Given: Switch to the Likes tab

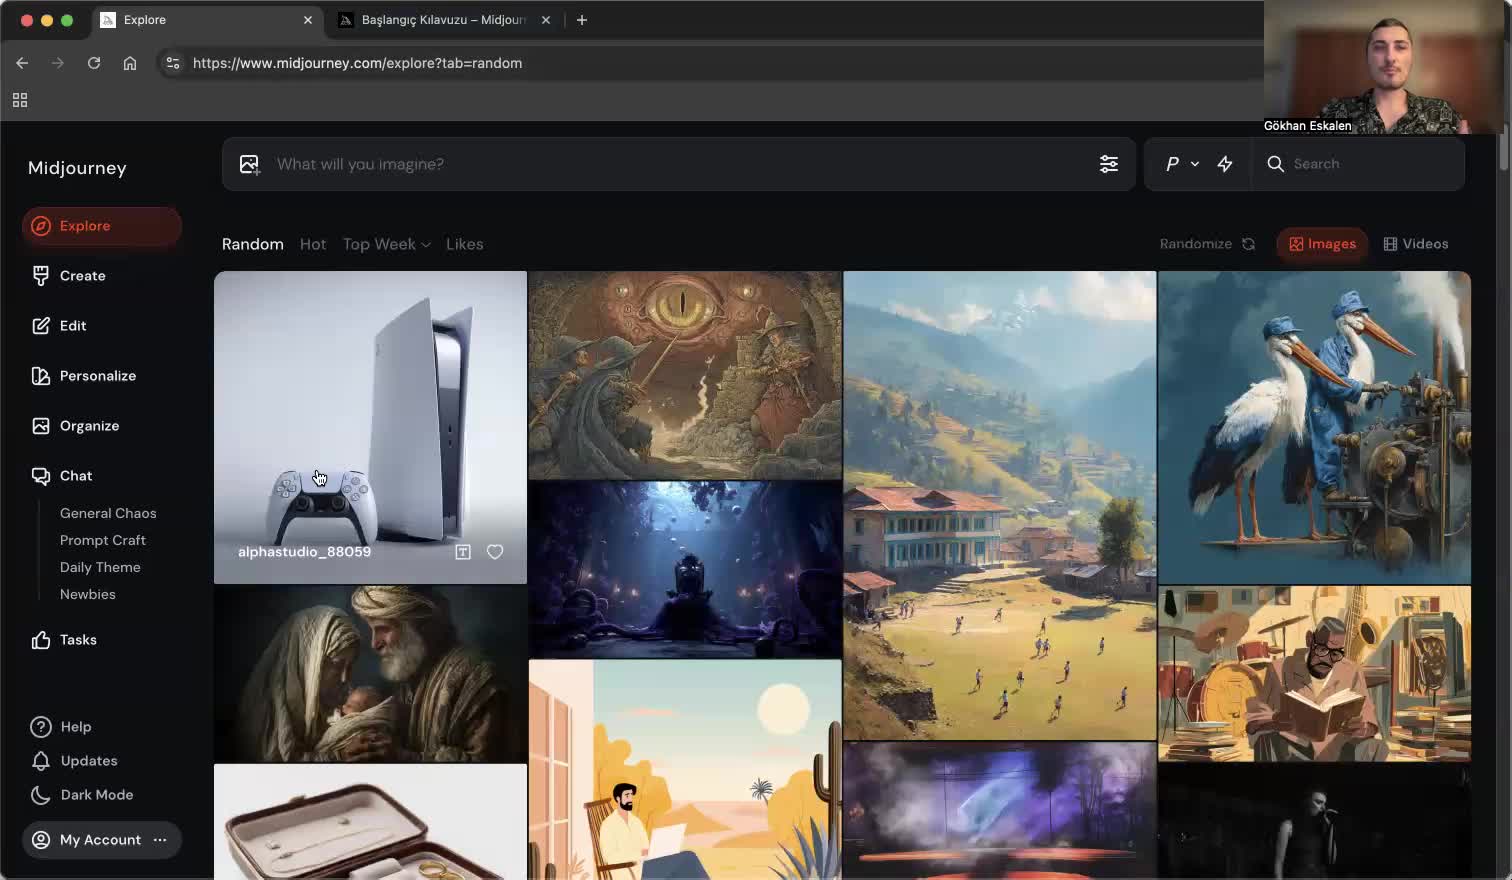Looking at the screenshot, I should pyautogui.click(x=465, y=244).
